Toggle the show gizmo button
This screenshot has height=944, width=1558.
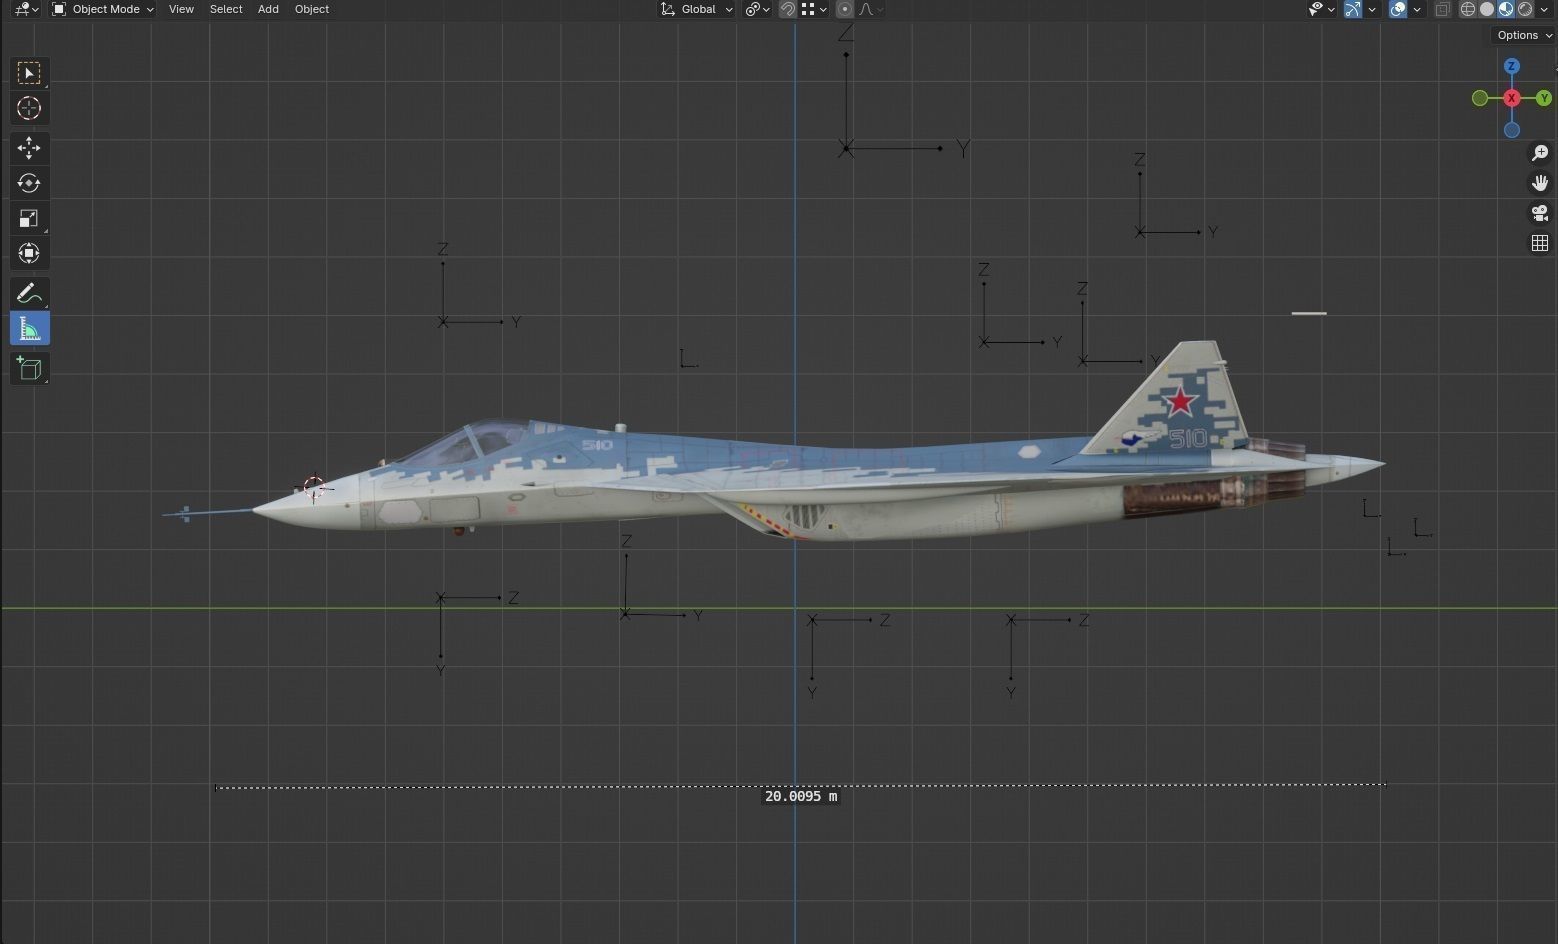pos(1353,9)
